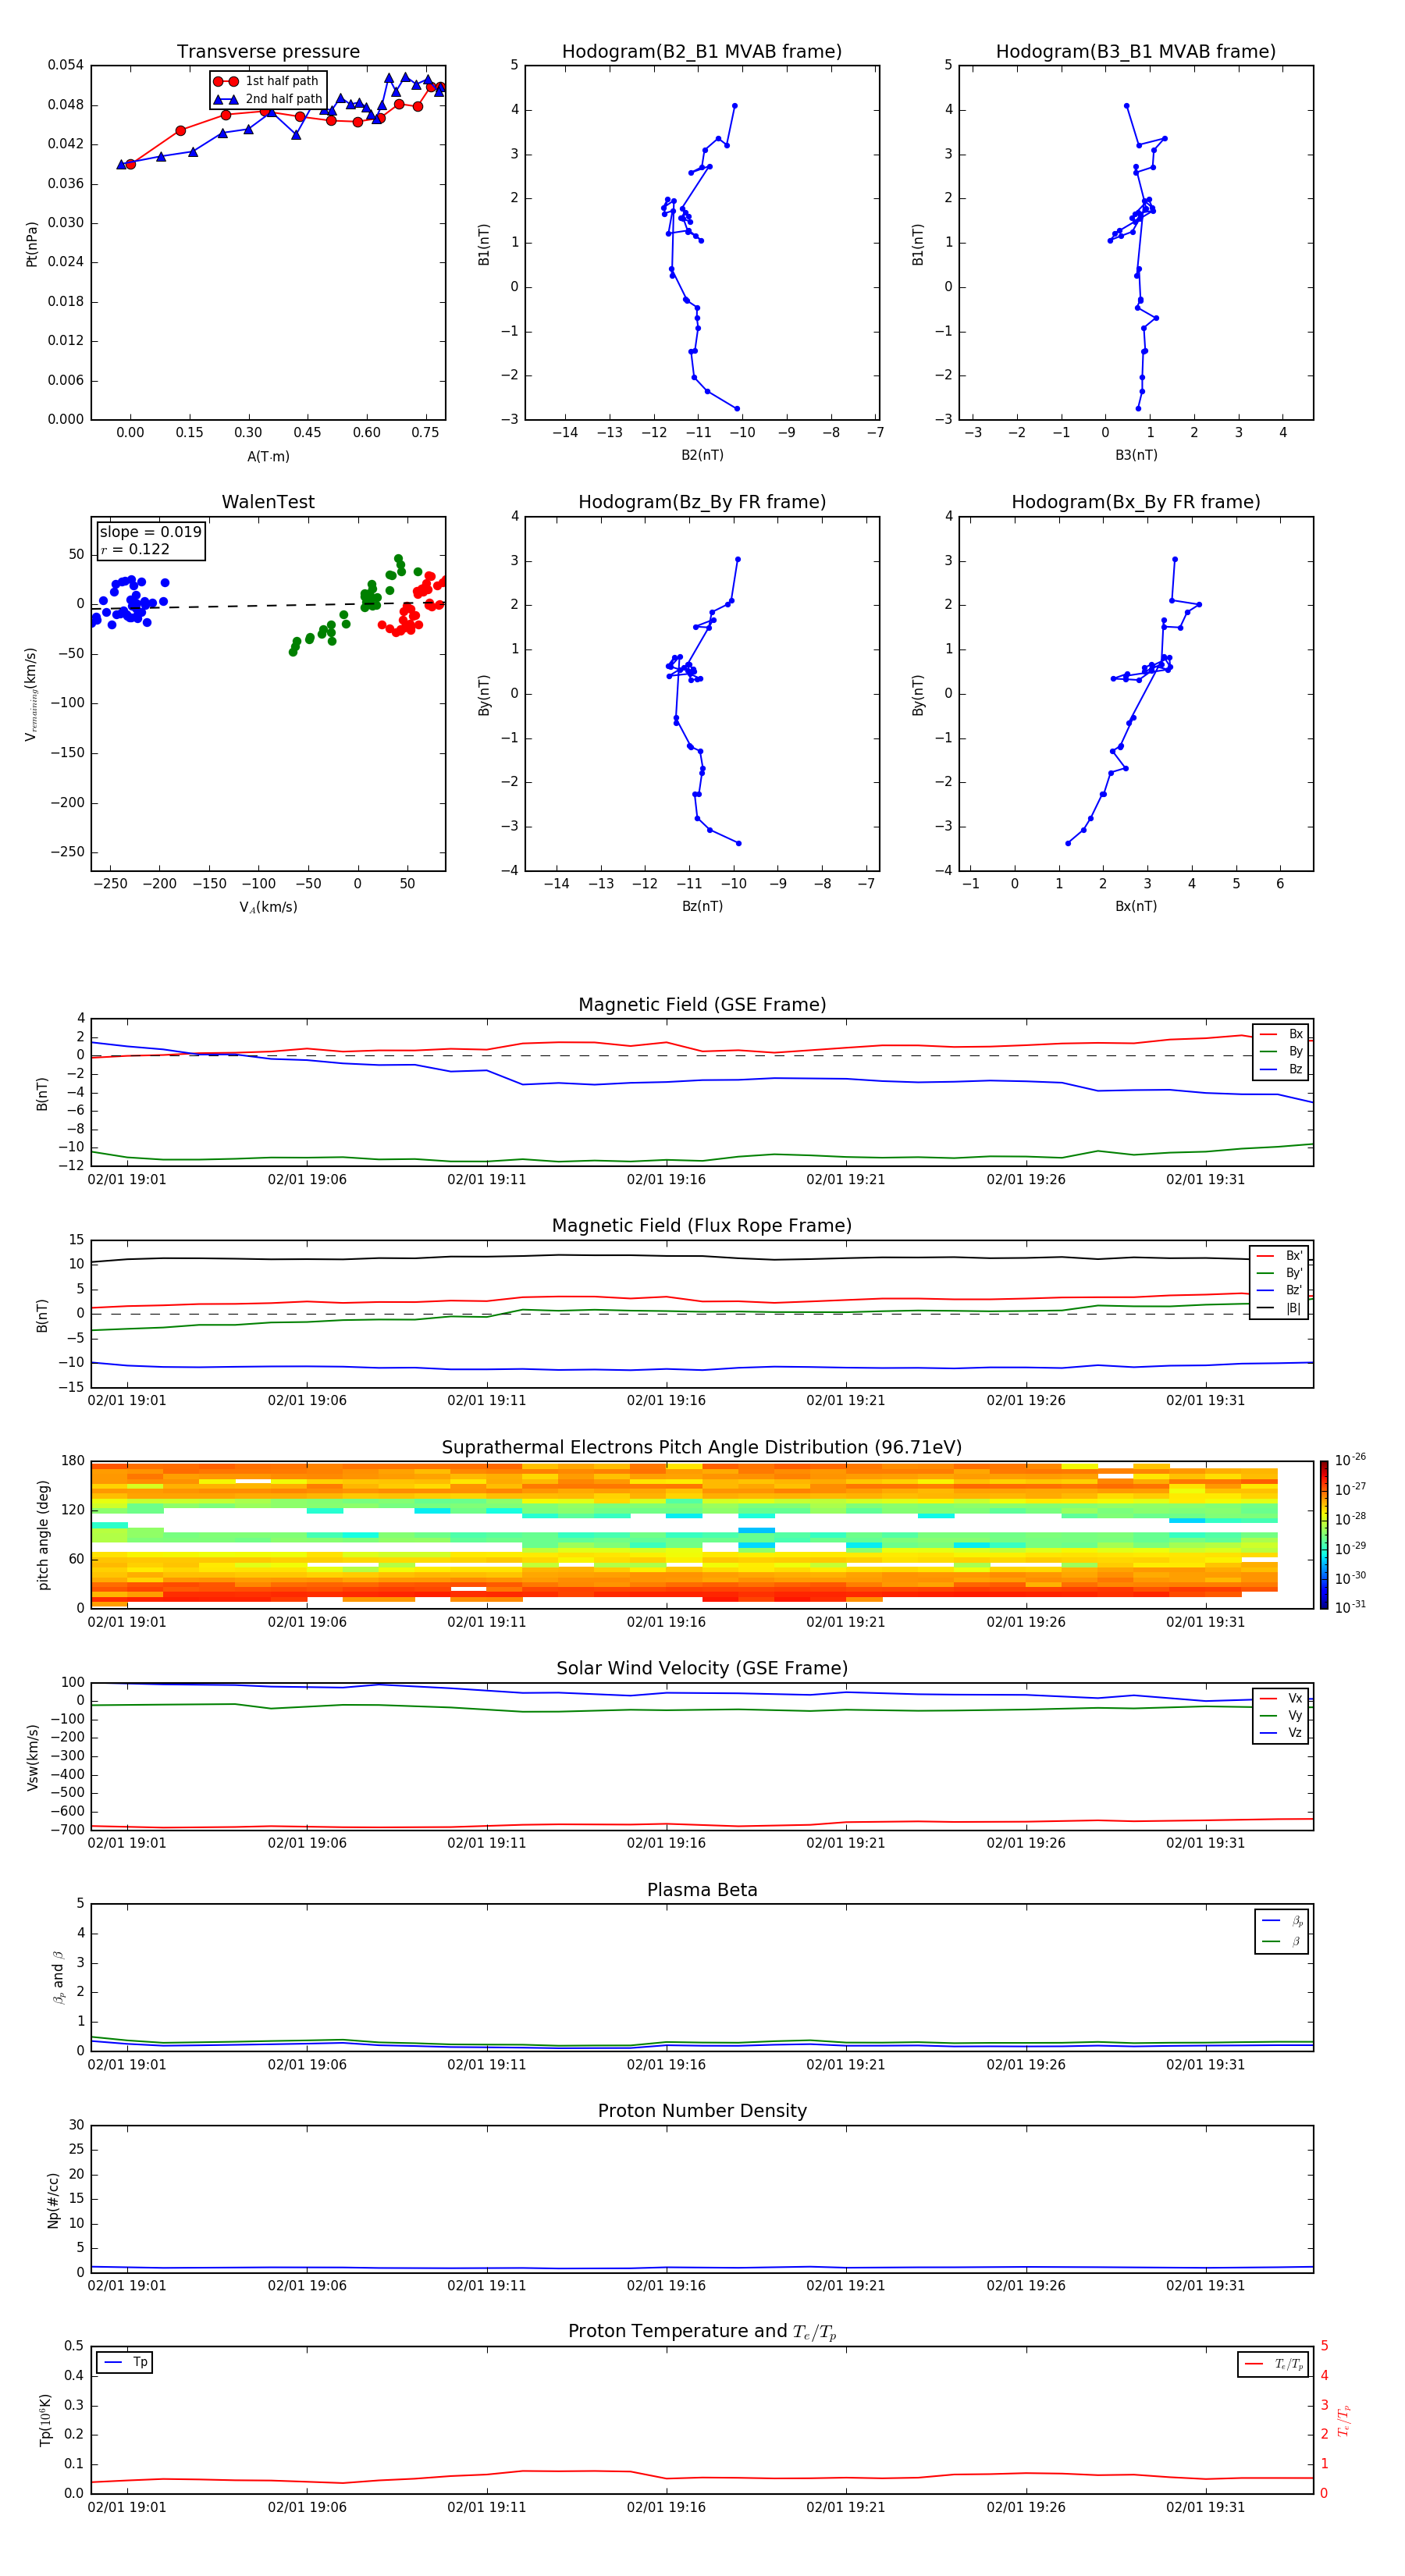Click the "A(T·m)" x-axis label
The height and width of the screenshot is (2576, 1405).
click(x=268, y=457)
